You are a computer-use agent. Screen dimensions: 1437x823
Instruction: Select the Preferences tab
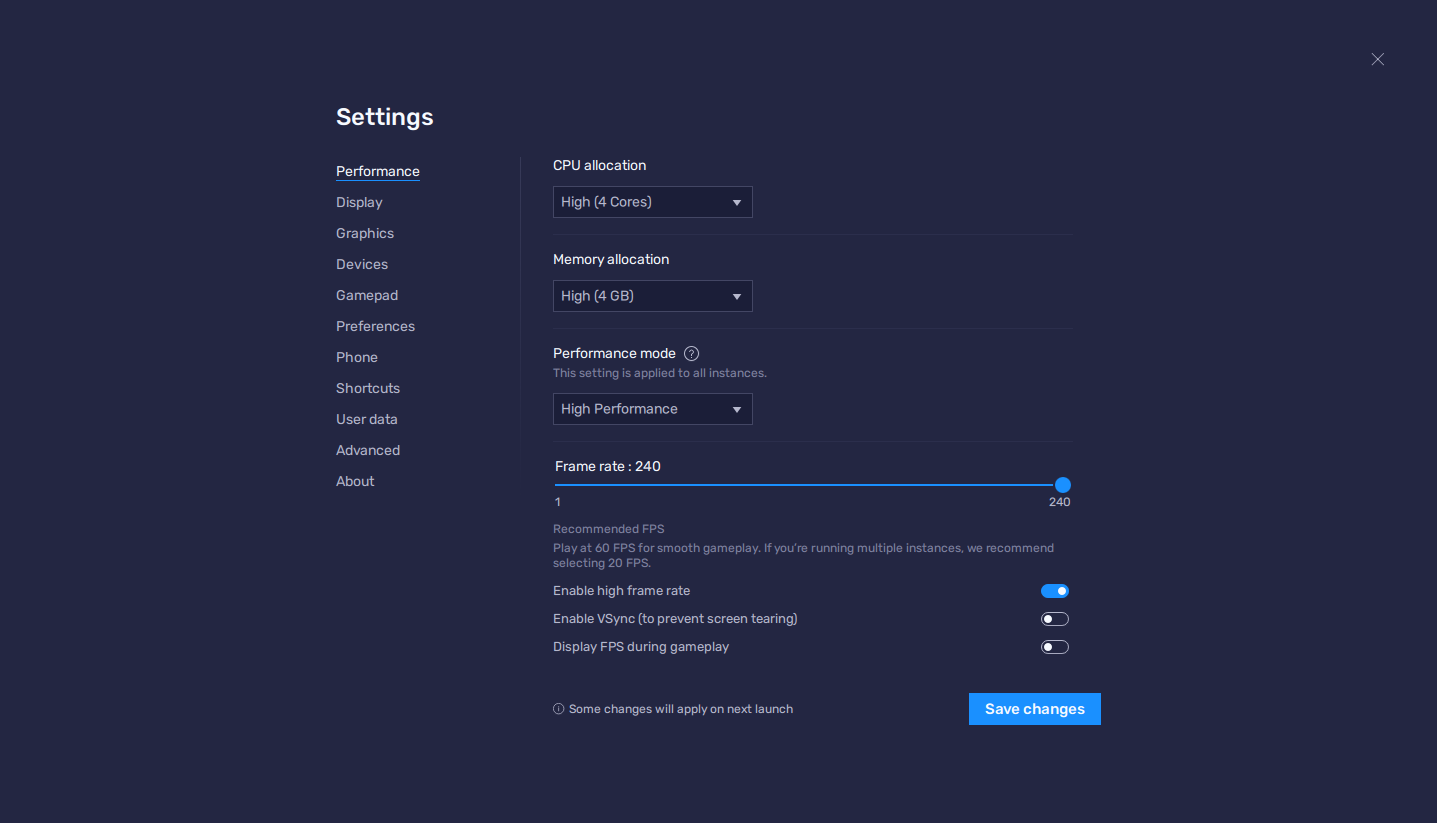tap(375, 326)
